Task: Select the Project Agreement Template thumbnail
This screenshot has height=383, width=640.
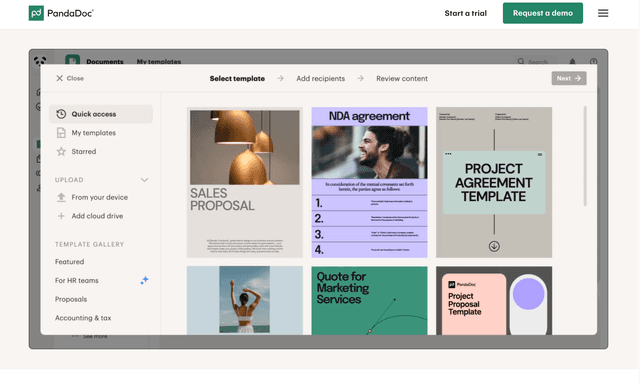Action: point(494,183)
